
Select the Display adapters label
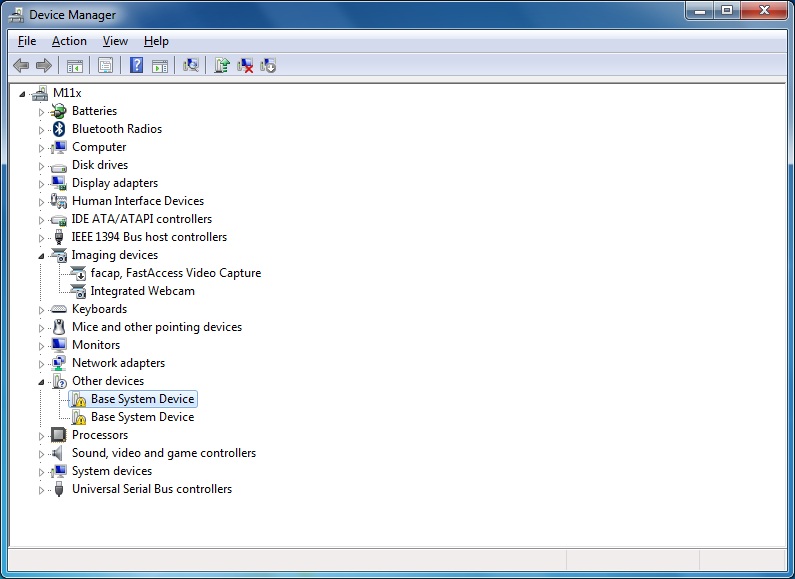pyautogui.click(x=115, y=183)
